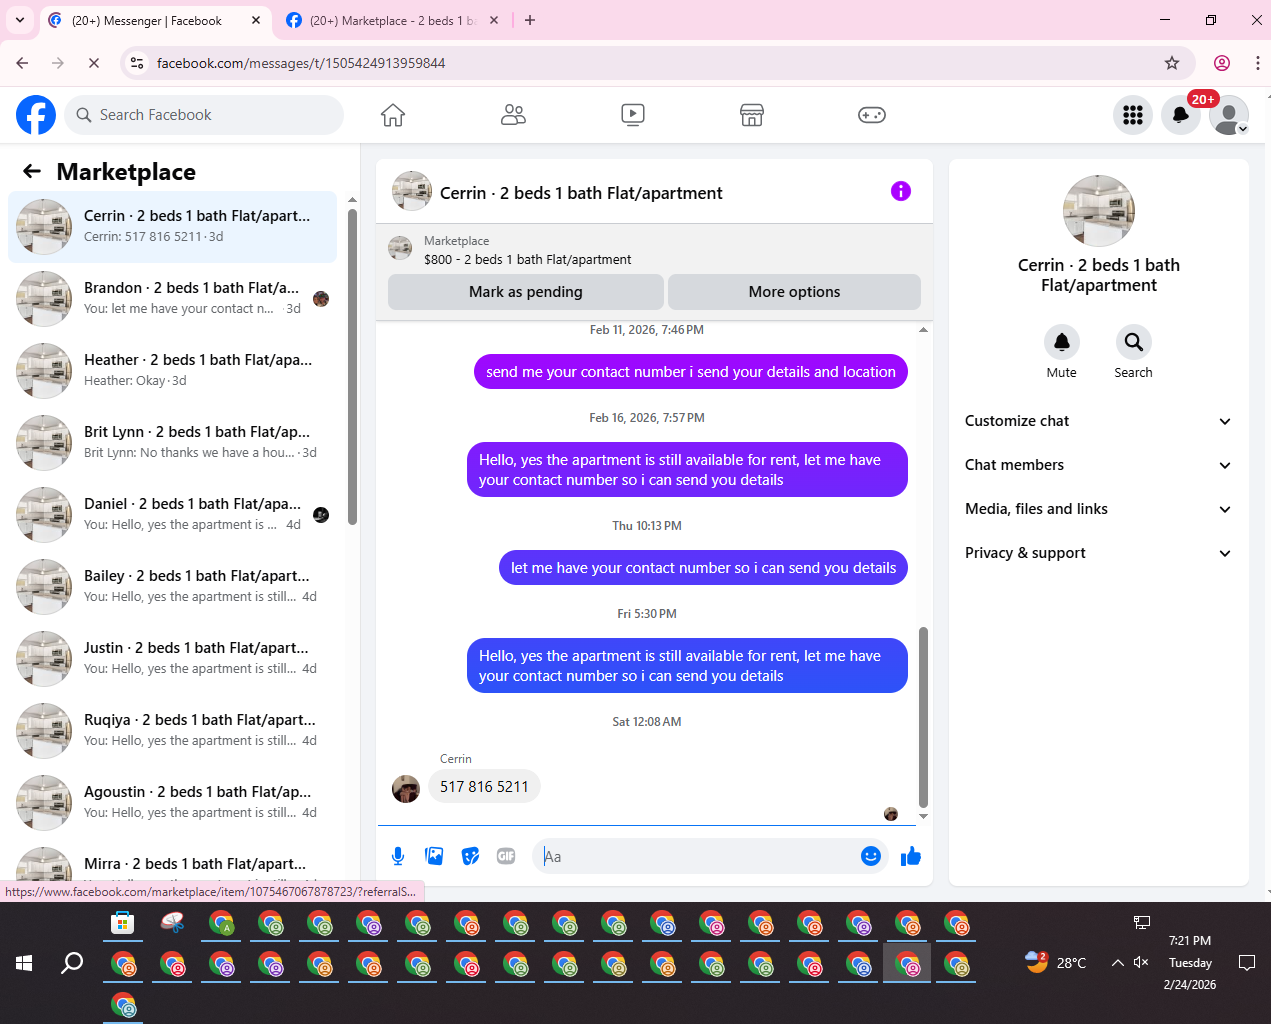Open the Facebook logo home link
The height and width of the screenshot is (1024, 1271).
(x=36, y=115)
